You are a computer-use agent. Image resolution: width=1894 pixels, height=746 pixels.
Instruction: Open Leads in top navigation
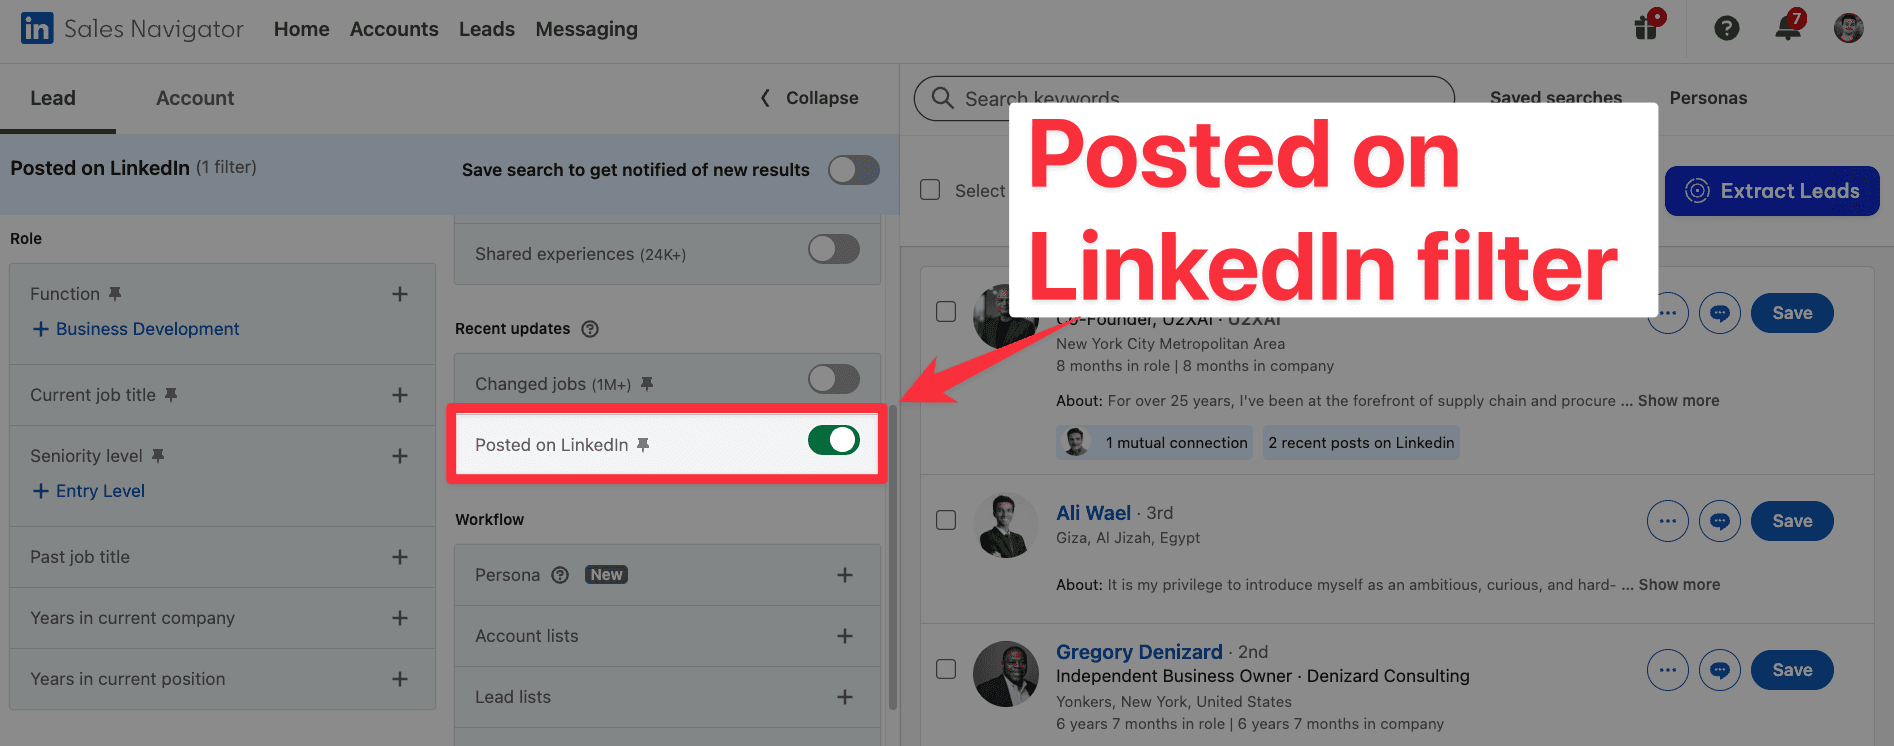click(487, 29)
